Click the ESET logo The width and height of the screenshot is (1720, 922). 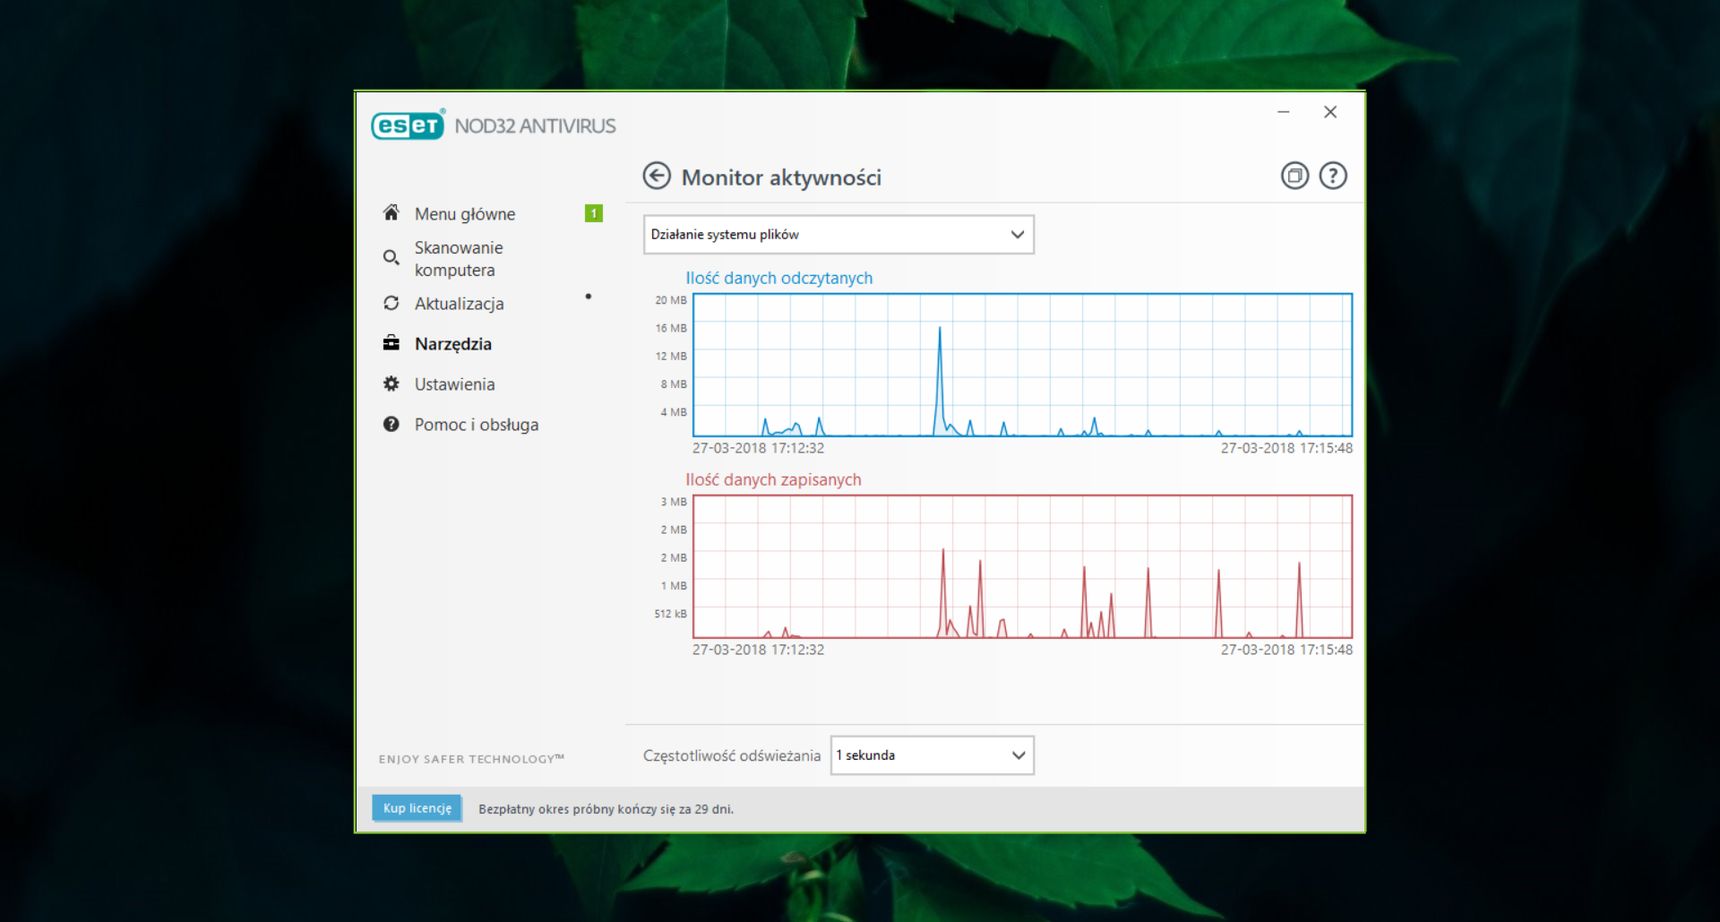coord(408,125)
